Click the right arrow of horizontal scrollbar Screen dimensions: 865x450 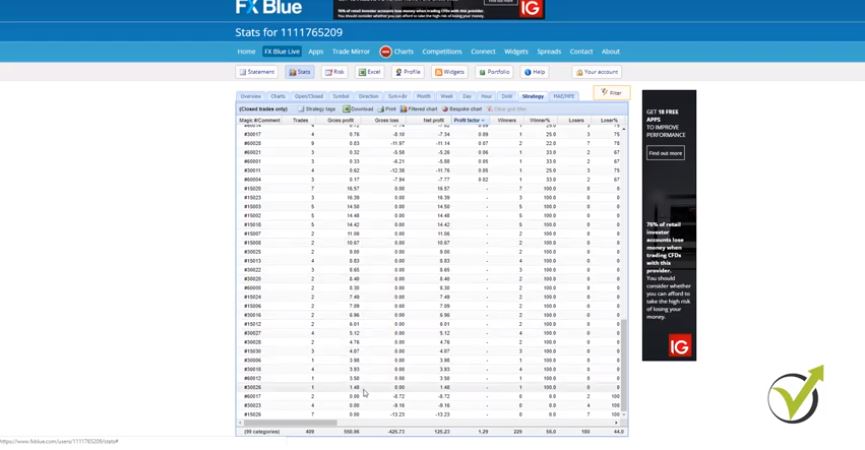coord(617,423)
